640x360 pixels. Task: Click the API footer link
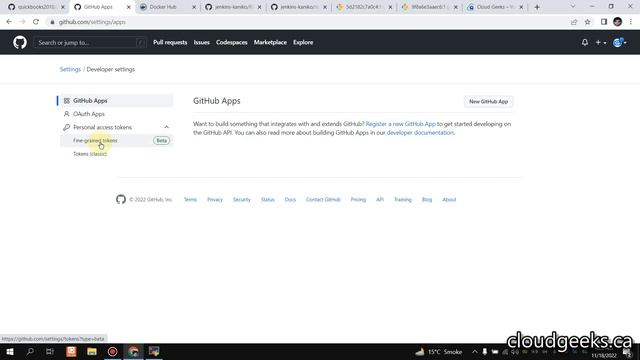[380, 200]
